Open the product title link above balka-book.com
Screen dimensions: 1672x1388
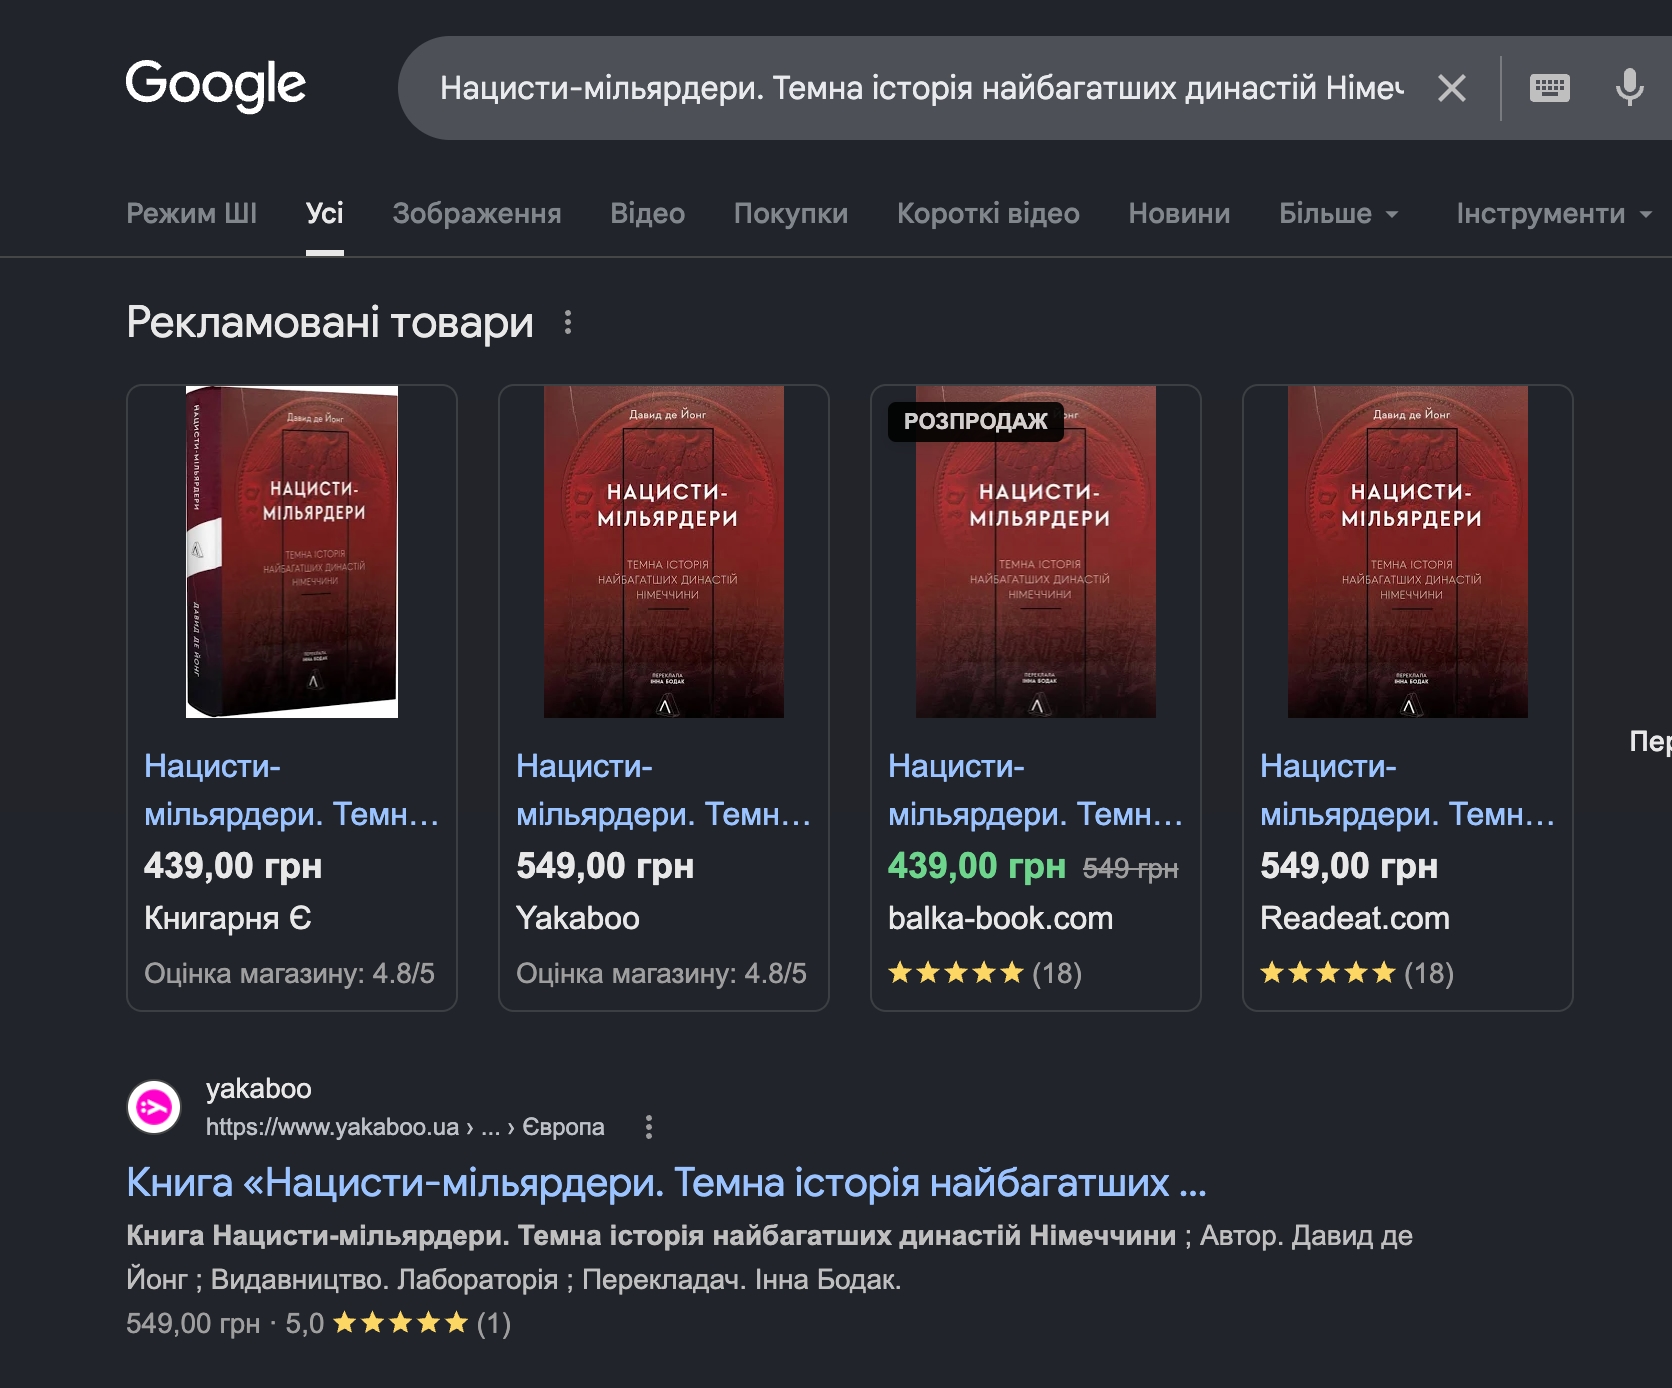pos(1035,790)
